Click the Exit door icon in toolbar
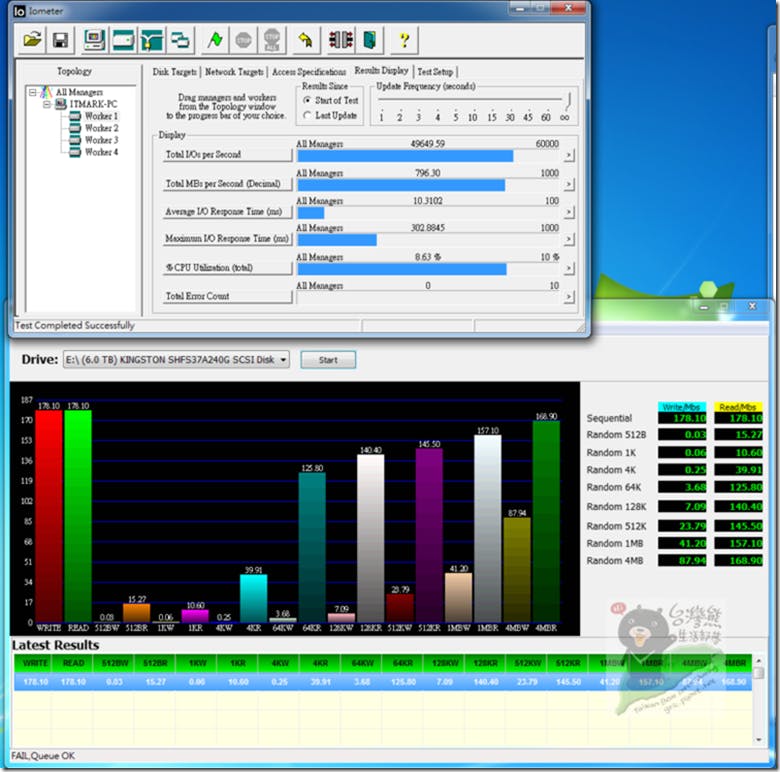This screenshot has height=772, width=780. click(370, 40)
